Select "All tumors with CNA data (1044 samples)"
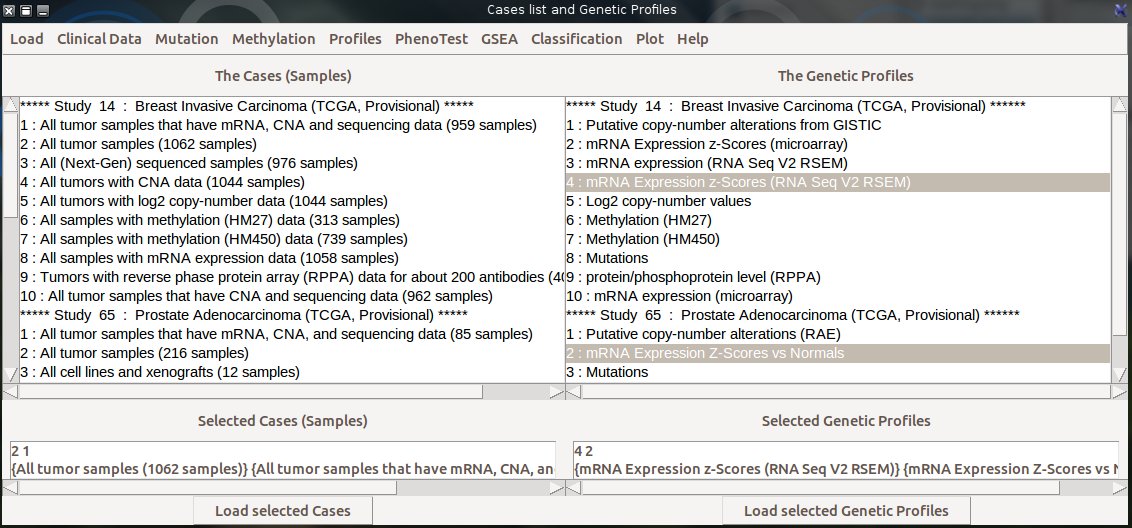Screen dimensions: 1132x528 coord(162,182)
